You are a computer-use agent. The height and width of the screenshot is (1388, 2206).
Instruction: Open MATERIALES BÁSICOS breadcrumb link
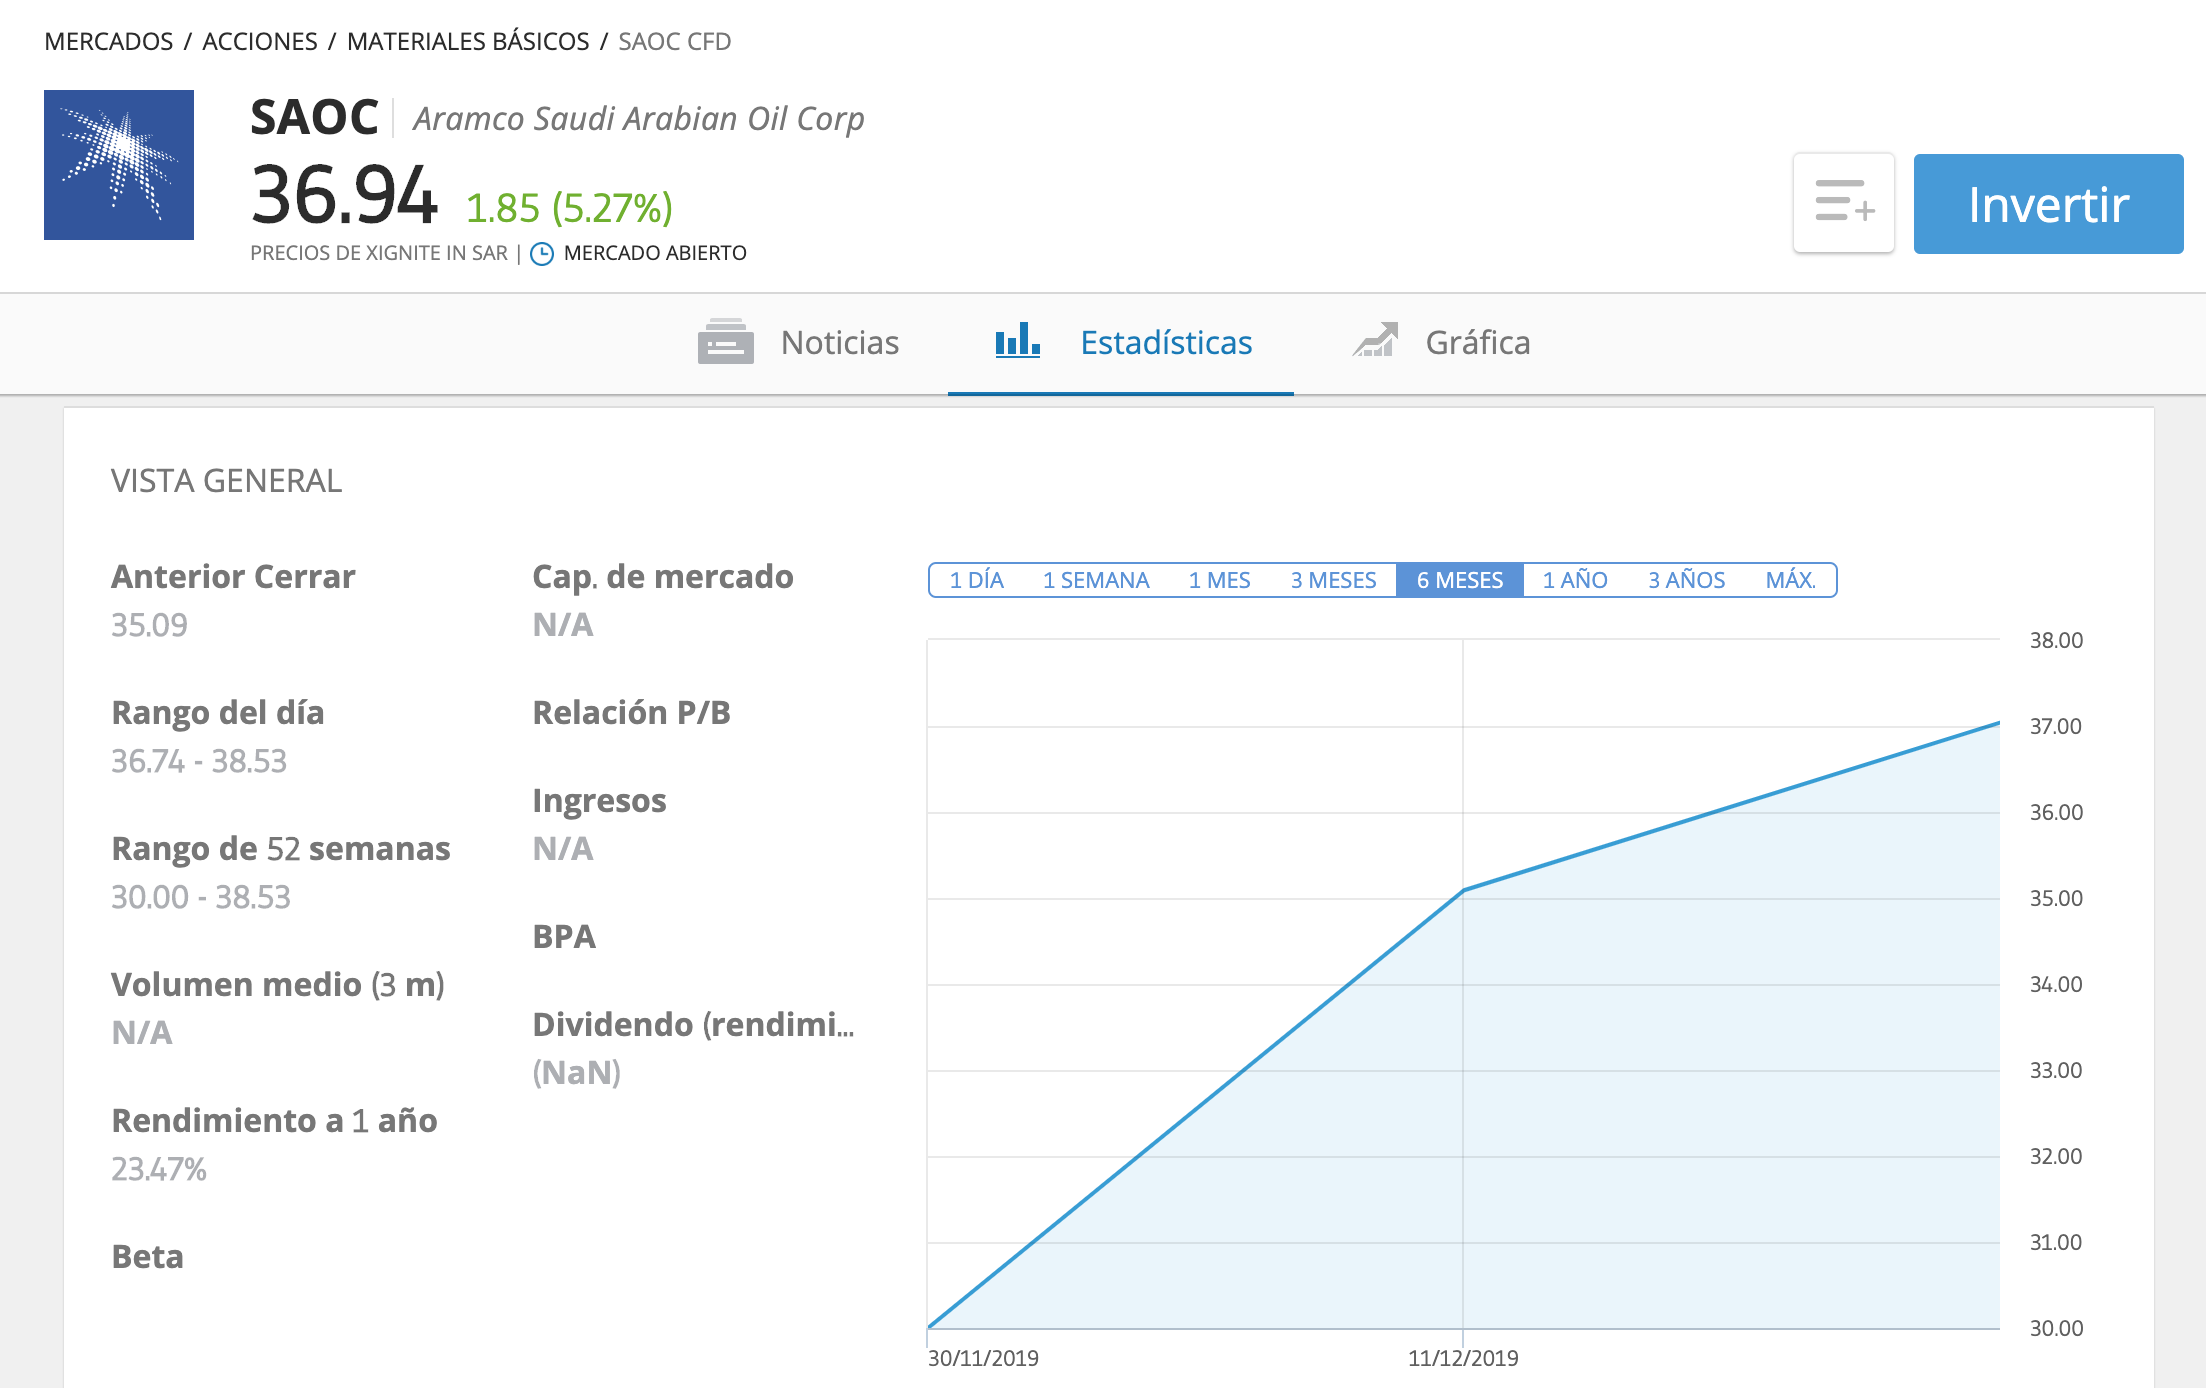tap(468, 42)
